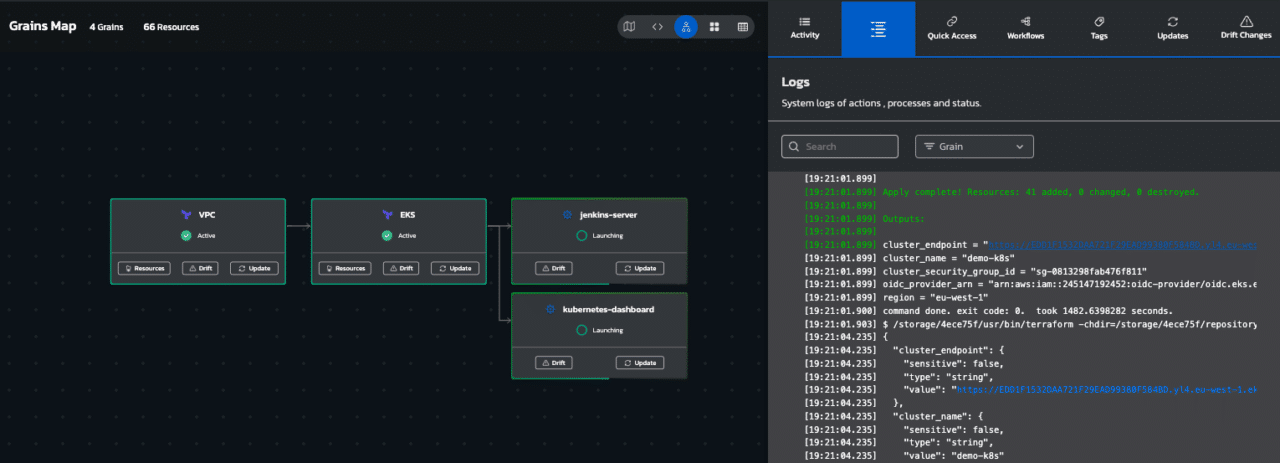This screenshot has height=463, width=1280.
Task: Switch to the map view icon
Action: point(629,27)
